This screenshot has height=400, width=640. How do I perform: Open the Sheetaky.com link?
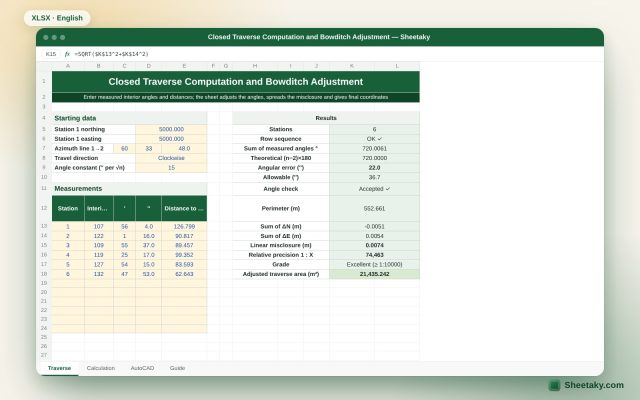[594, 385]
